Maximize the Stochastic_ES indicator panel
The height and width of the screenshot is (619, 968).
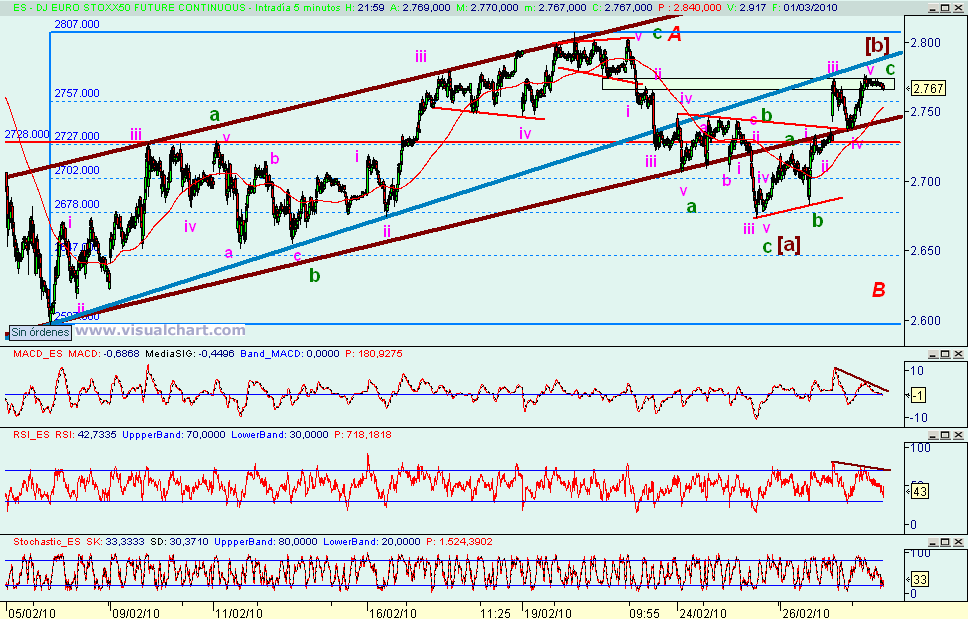tap(945, 541)
